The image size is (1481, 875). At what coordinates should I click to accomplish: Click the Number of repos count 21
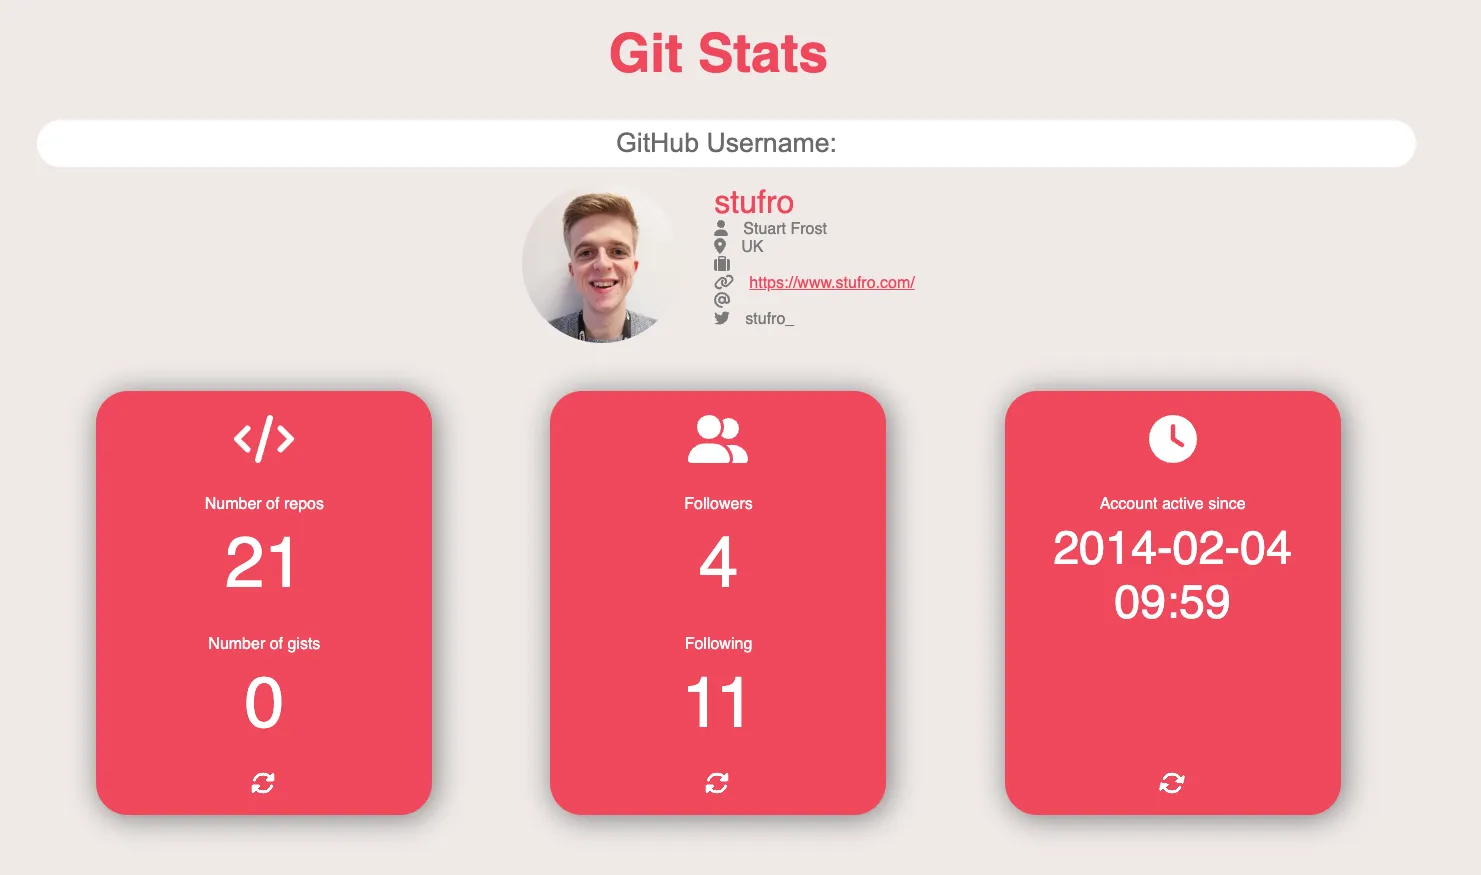click(x=263, y=562)
